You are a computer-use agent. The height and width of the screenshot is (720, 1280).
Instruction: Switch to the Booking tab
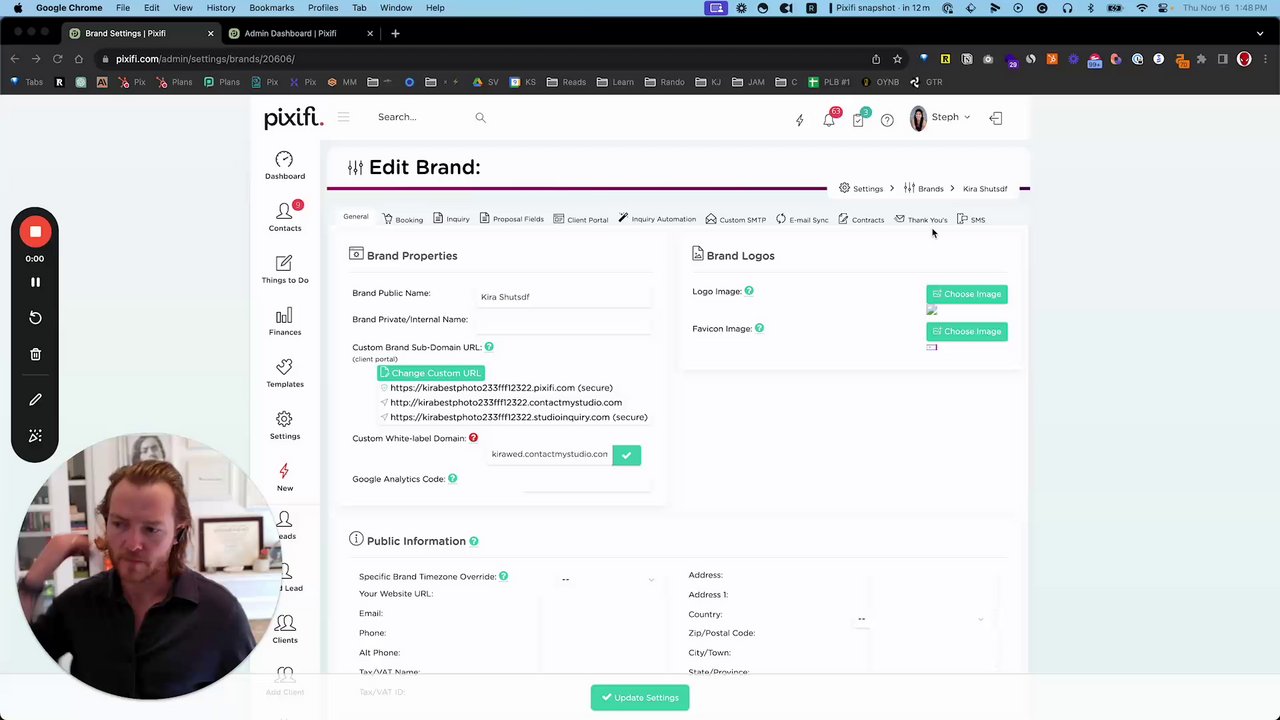[403, 219]
